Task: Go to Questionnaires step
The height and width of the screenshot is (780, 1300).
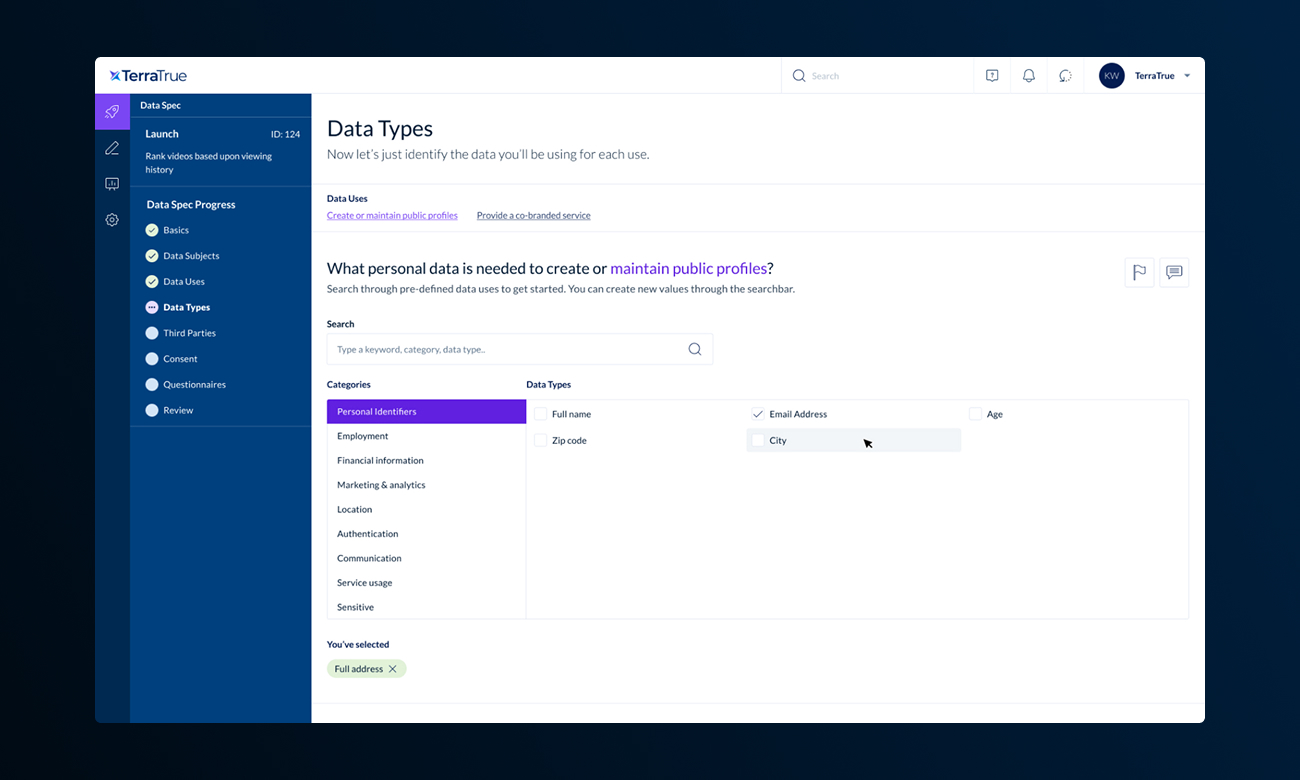Action: click(194, 385)
